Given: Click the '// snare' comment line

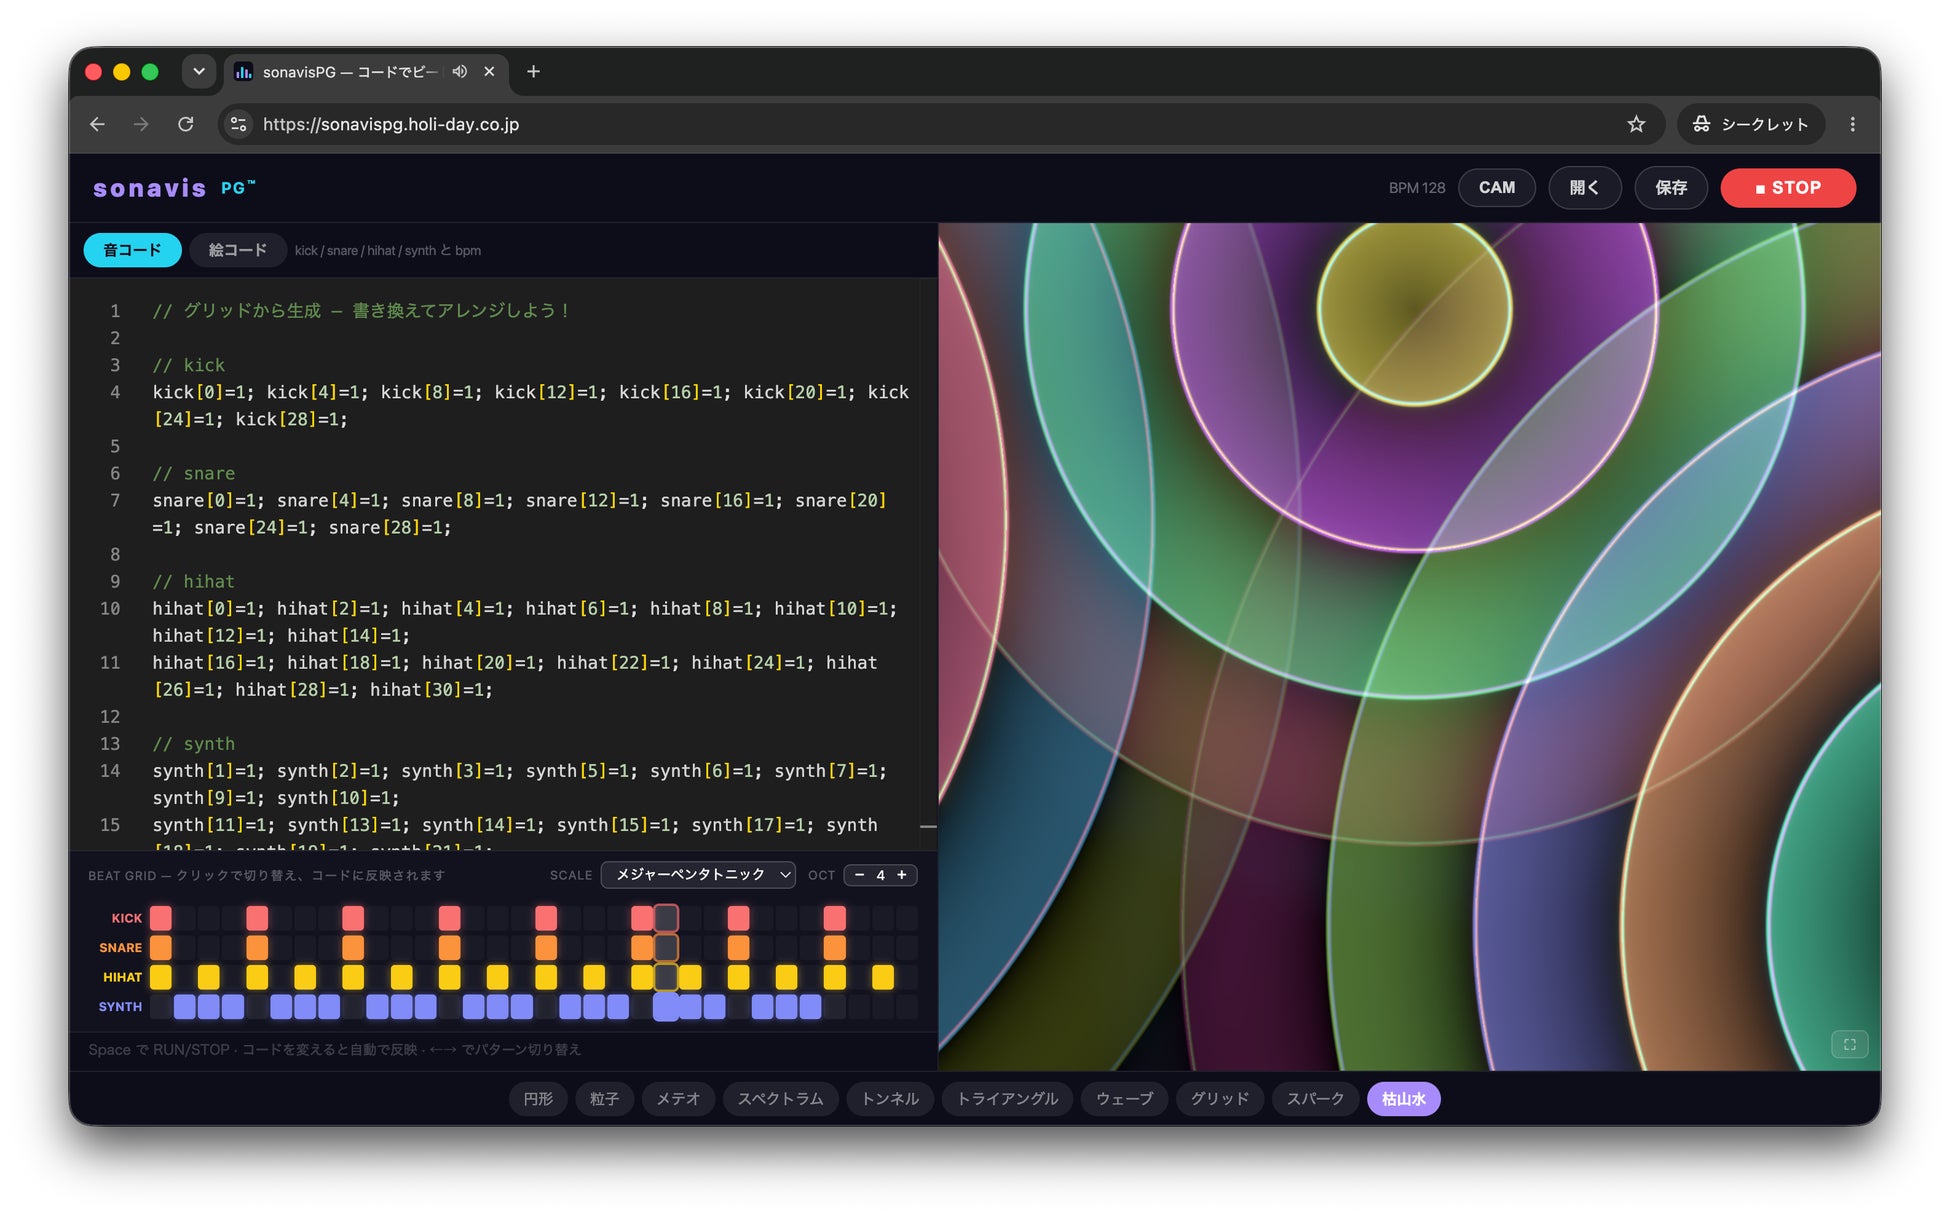Looking at the screenshot, I should [194, 473].
